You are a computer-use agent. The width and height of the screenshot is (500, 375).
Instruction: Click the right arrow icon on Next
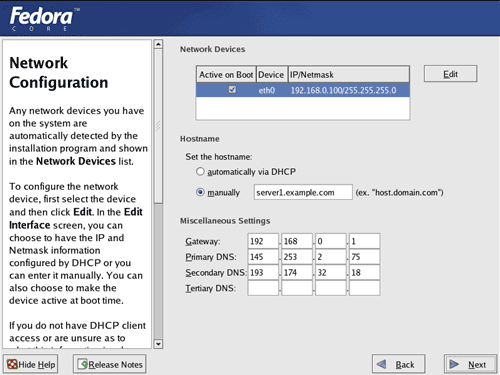click(454, 364)
